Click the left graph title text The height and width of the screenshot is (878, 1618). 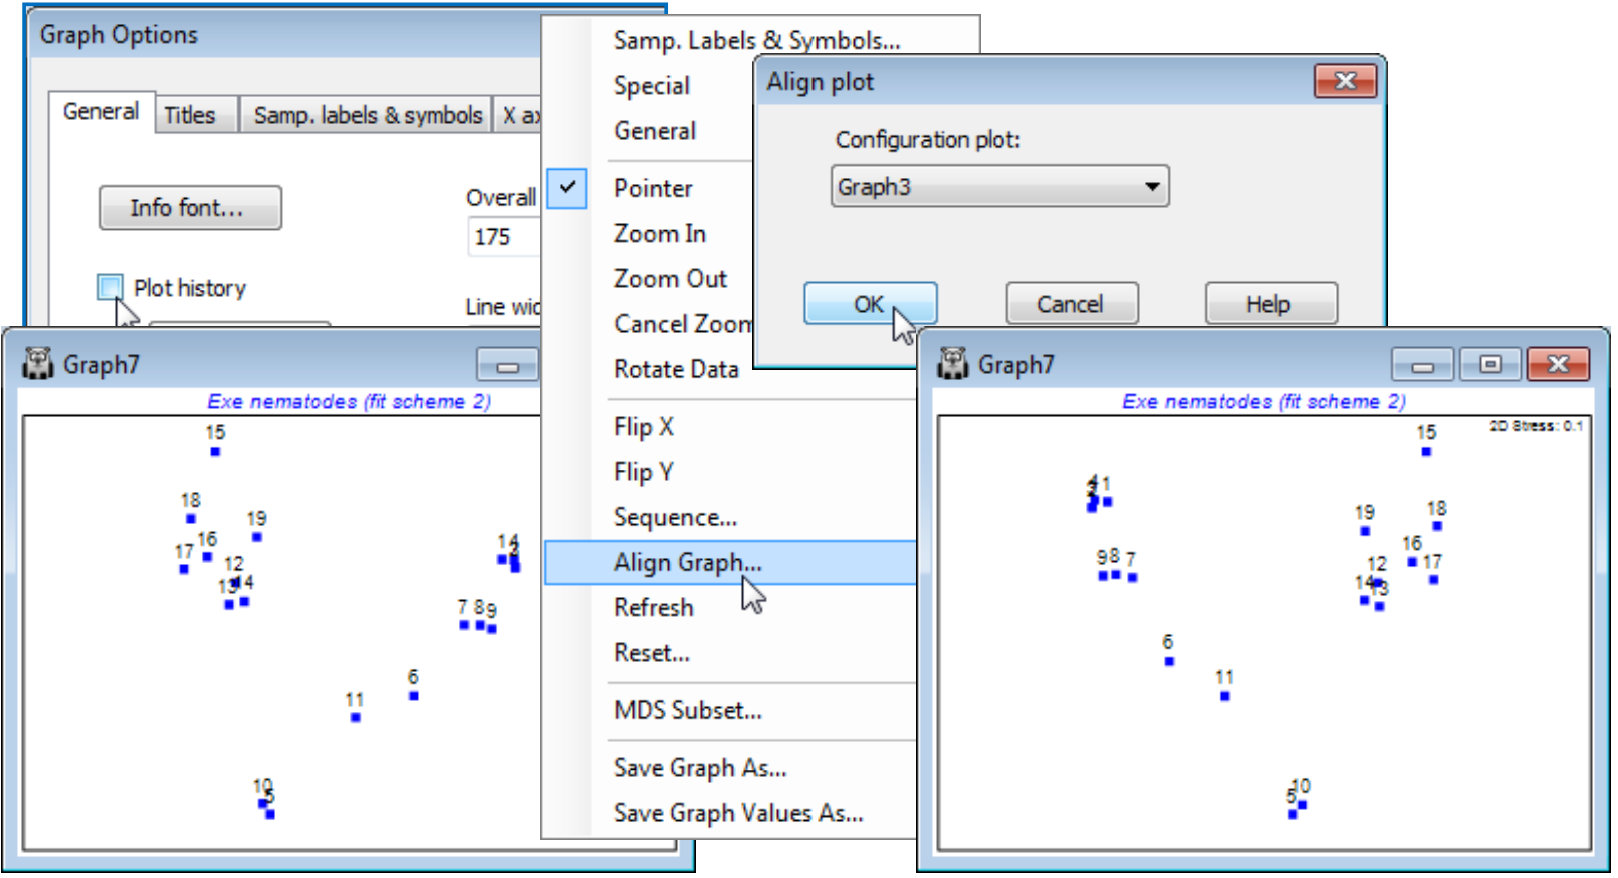[x=349, y=401]
